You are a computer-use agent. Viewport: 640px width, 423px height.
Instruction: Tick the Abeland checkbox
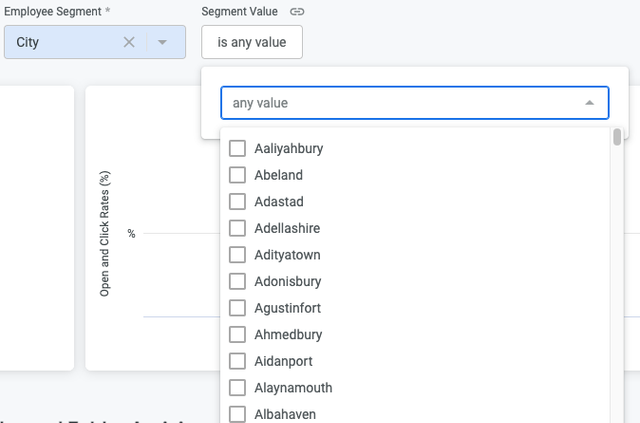click(x=238, y=175)
